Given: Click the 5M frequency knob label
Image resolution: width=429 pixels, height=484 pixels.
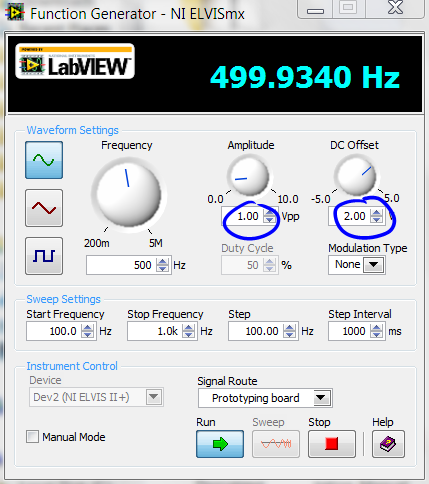Looking at the screenshot, I should pos(156,243).
